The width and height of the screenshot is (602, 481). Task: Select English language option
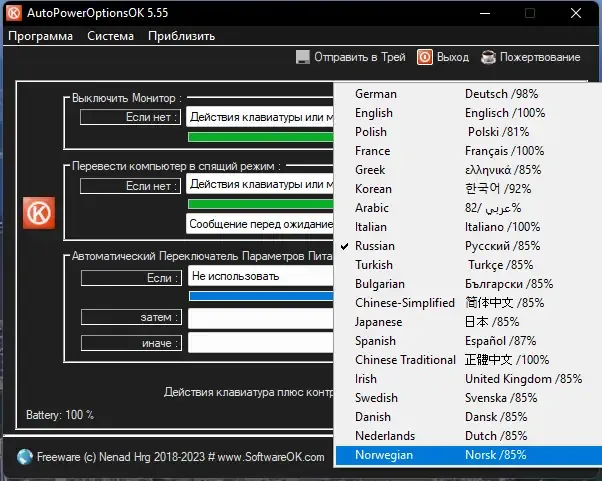click(469, 113)
